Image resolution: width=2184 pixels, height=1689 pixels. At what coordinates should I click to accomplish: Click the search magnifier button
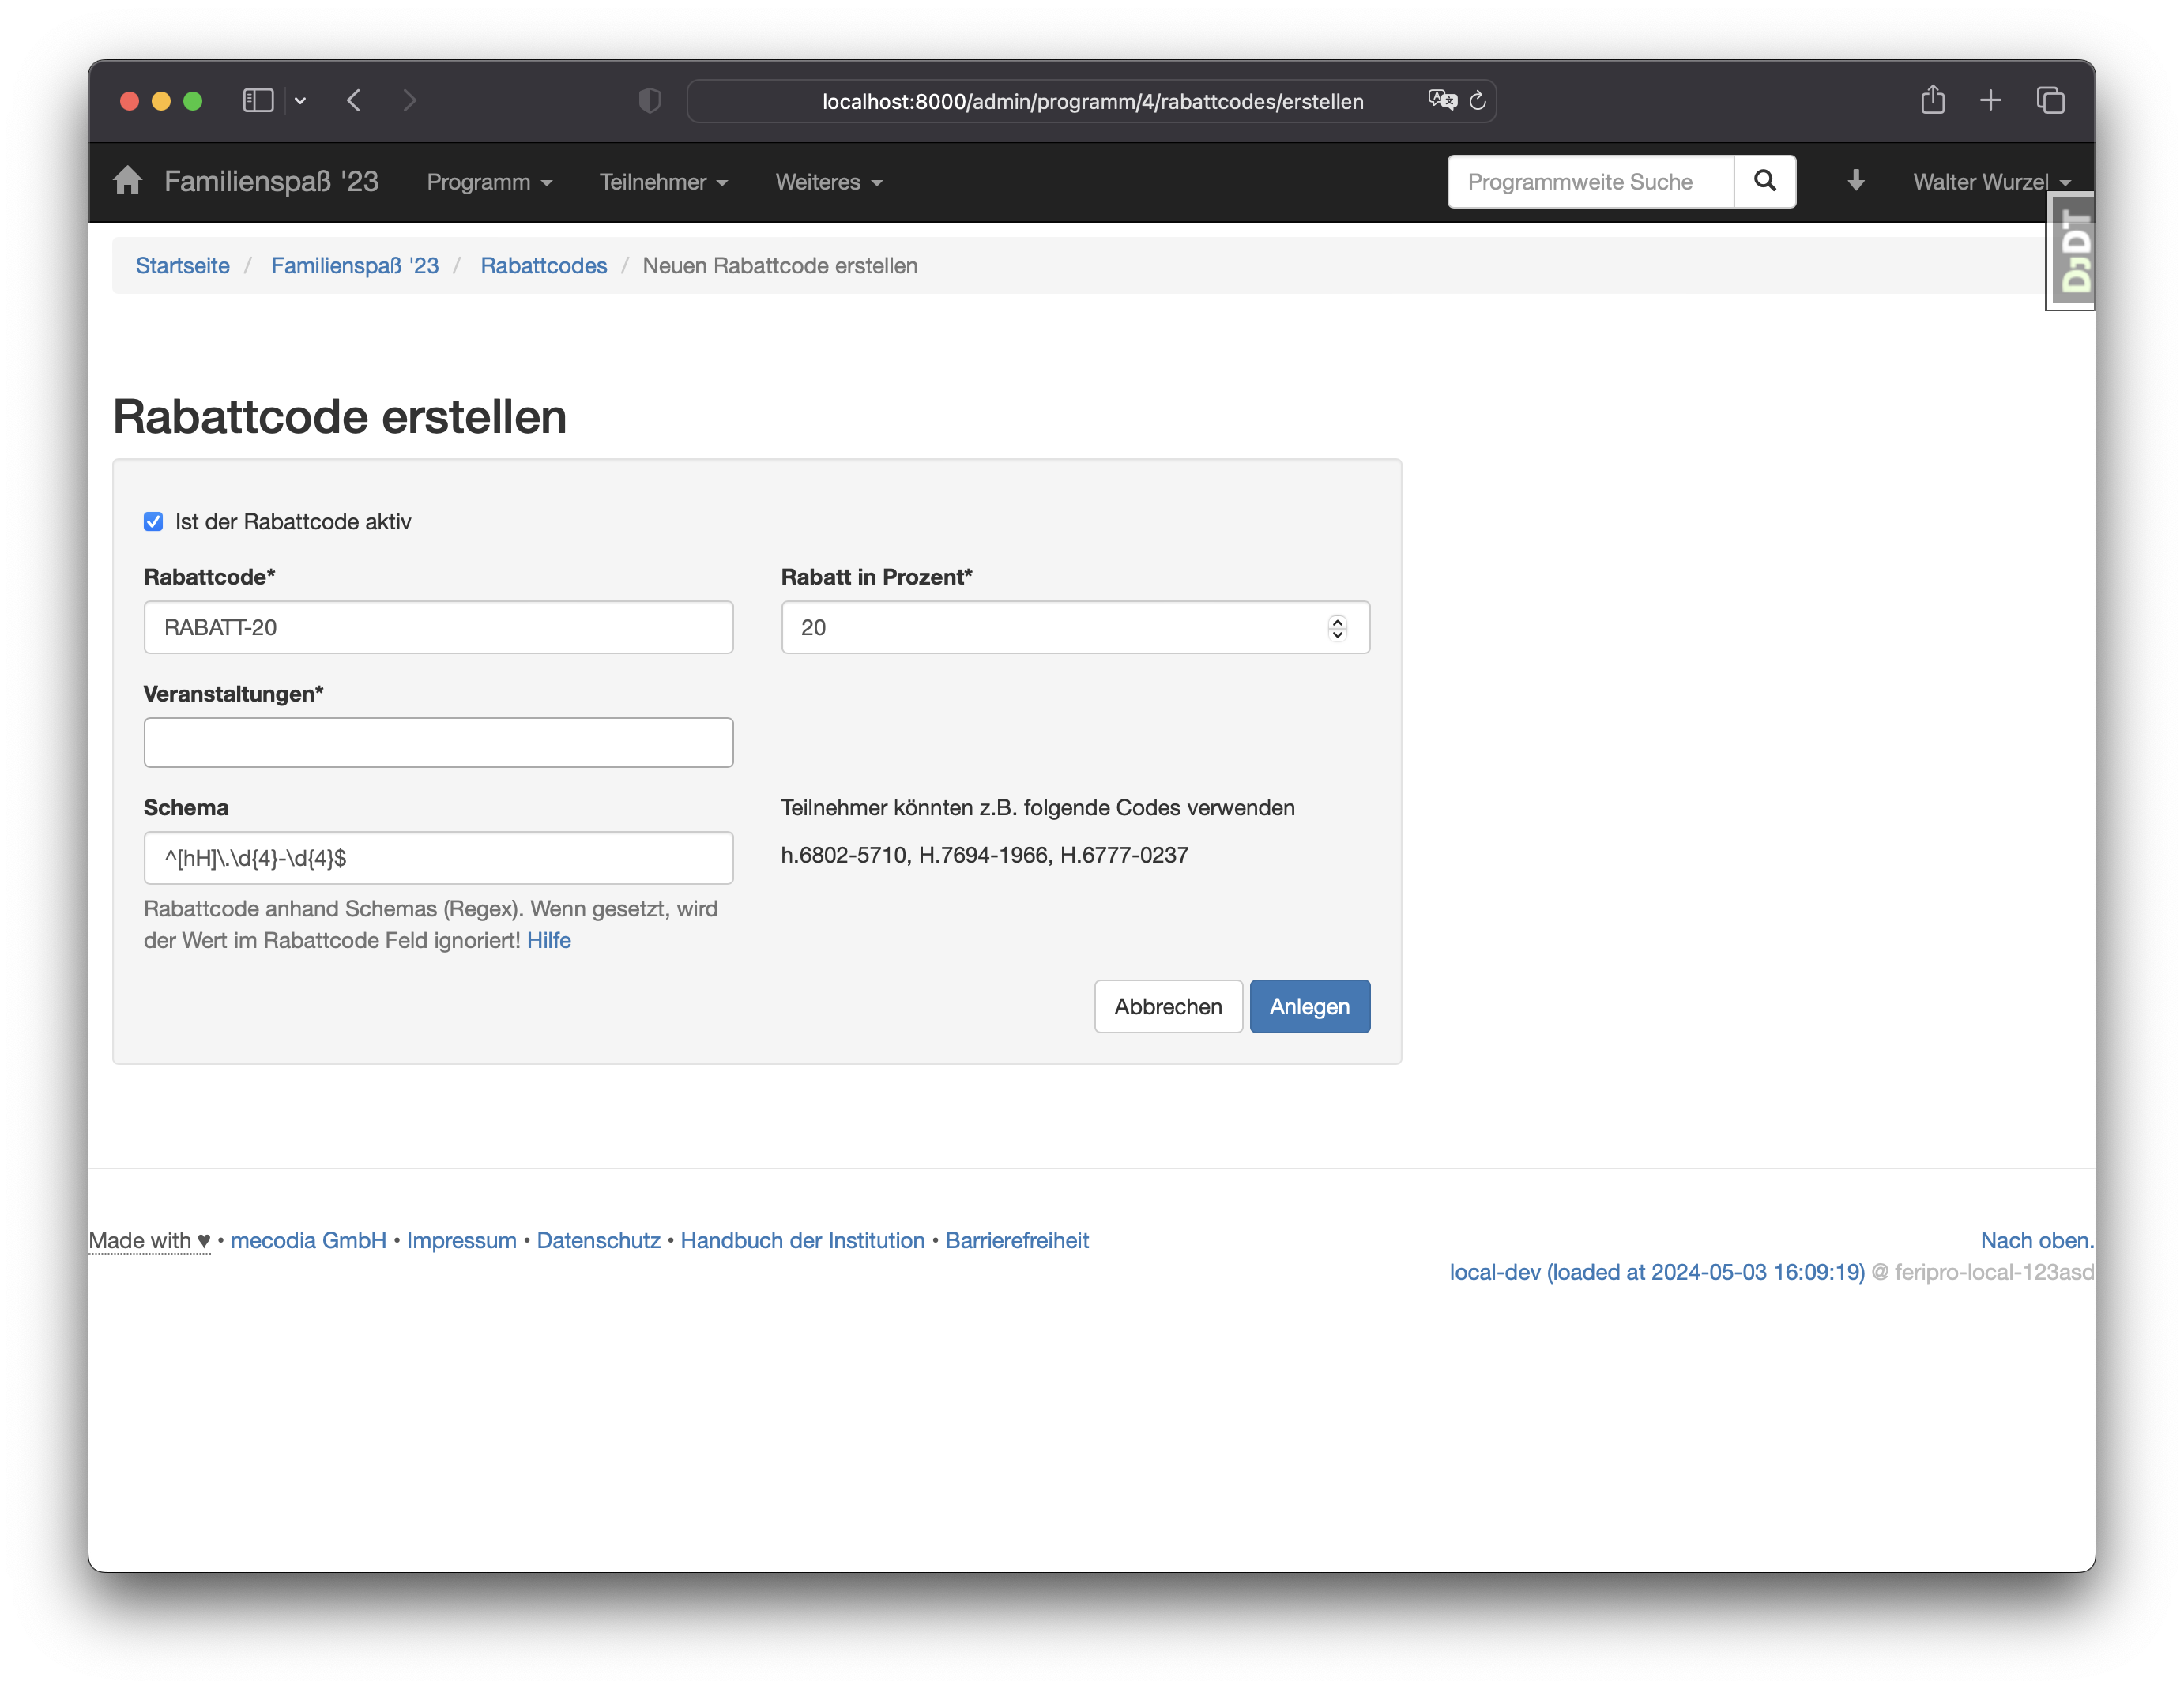(x=1765, y=181)
